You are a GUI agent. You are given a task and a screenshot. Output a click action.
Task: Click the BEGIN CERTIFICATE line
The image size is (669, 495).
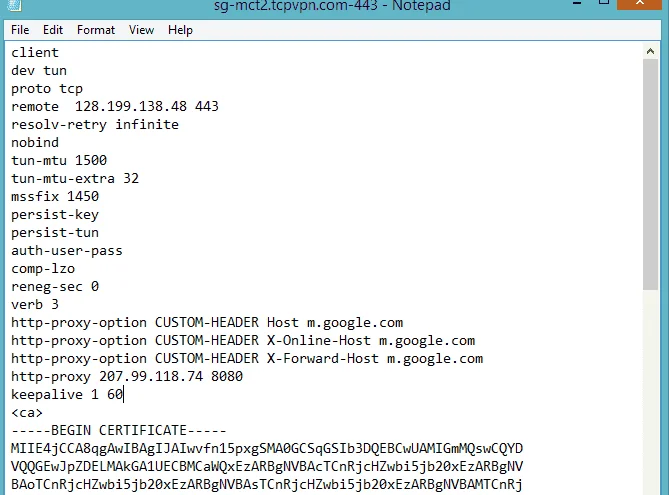pos(119,430)
